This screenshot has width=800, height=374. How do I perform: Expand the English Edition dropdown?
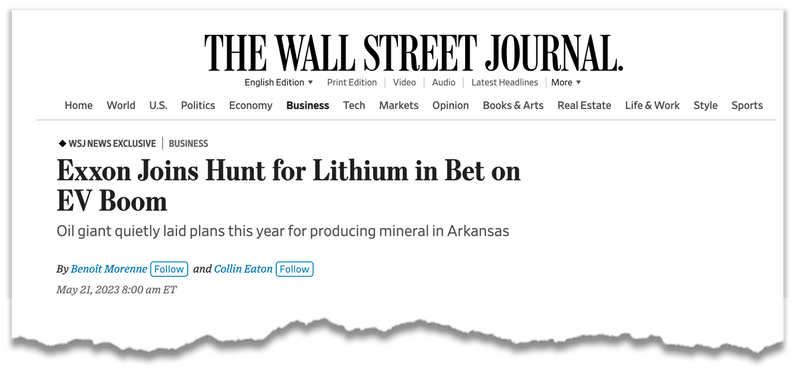279,82
